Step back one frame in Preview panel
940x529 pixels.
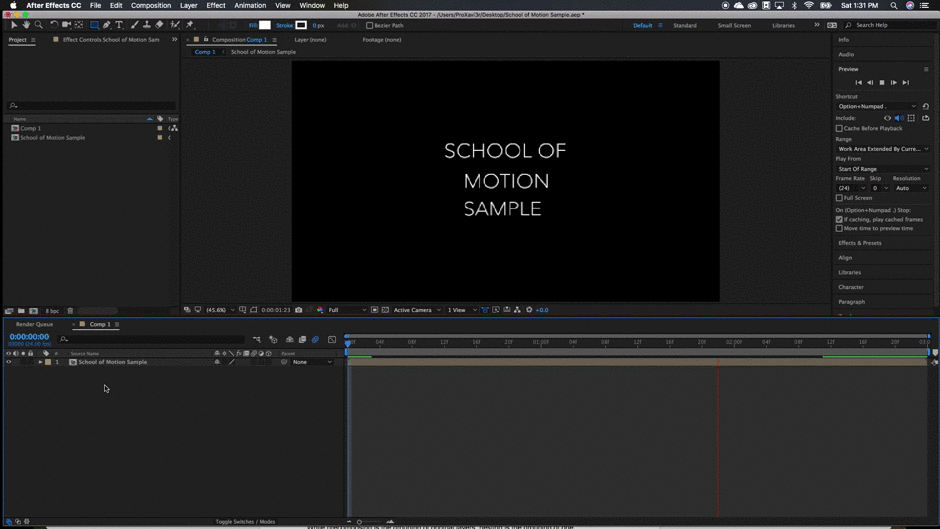[870, 83]
